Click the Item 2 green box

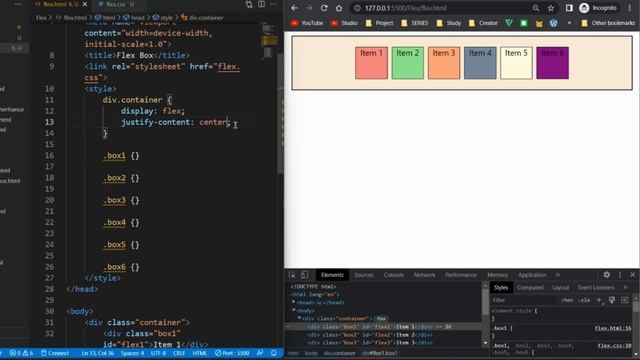click(x=408, y=63)
